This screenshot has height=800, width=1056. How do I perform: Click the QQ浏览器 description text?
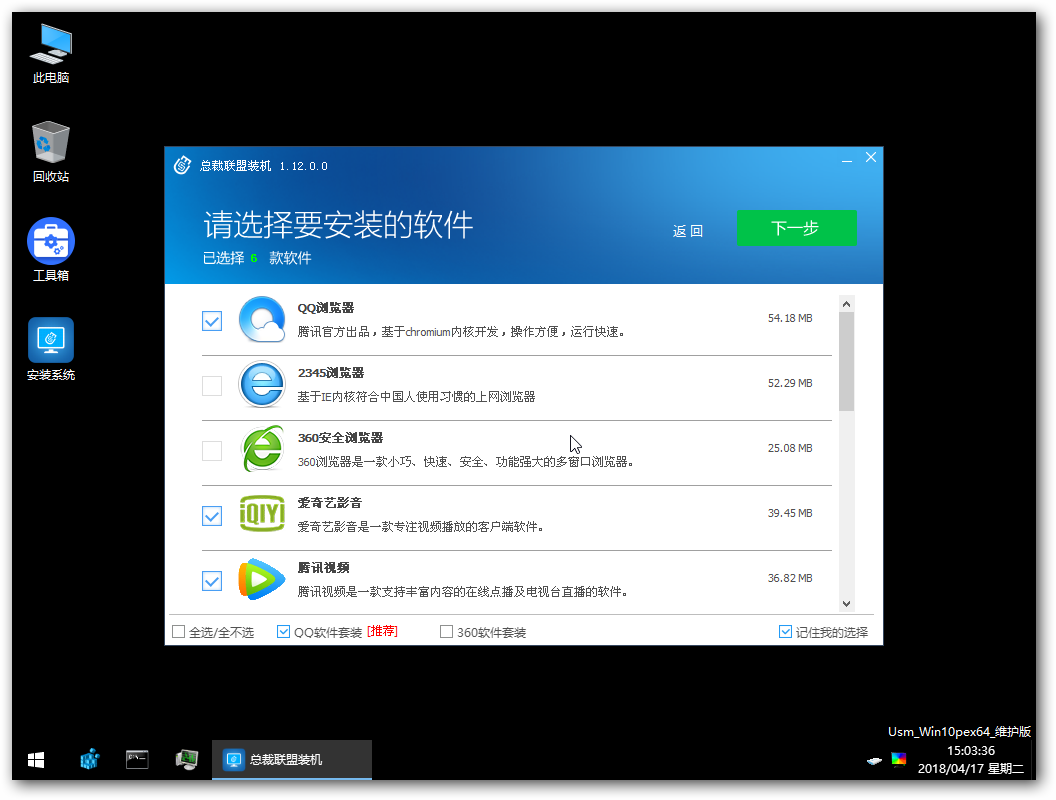tap(462, 332)
